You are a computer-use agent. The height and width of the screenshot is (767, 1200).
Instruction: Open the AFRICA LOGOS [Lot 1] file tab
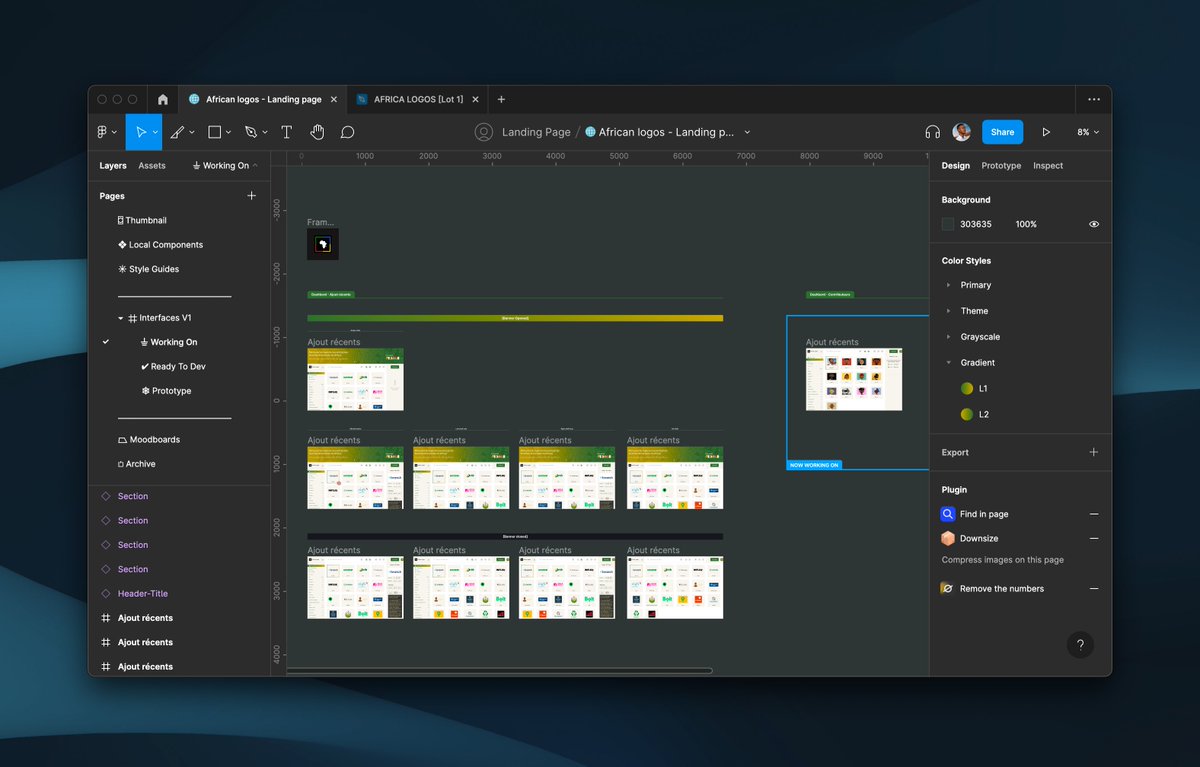pos(418,99)
